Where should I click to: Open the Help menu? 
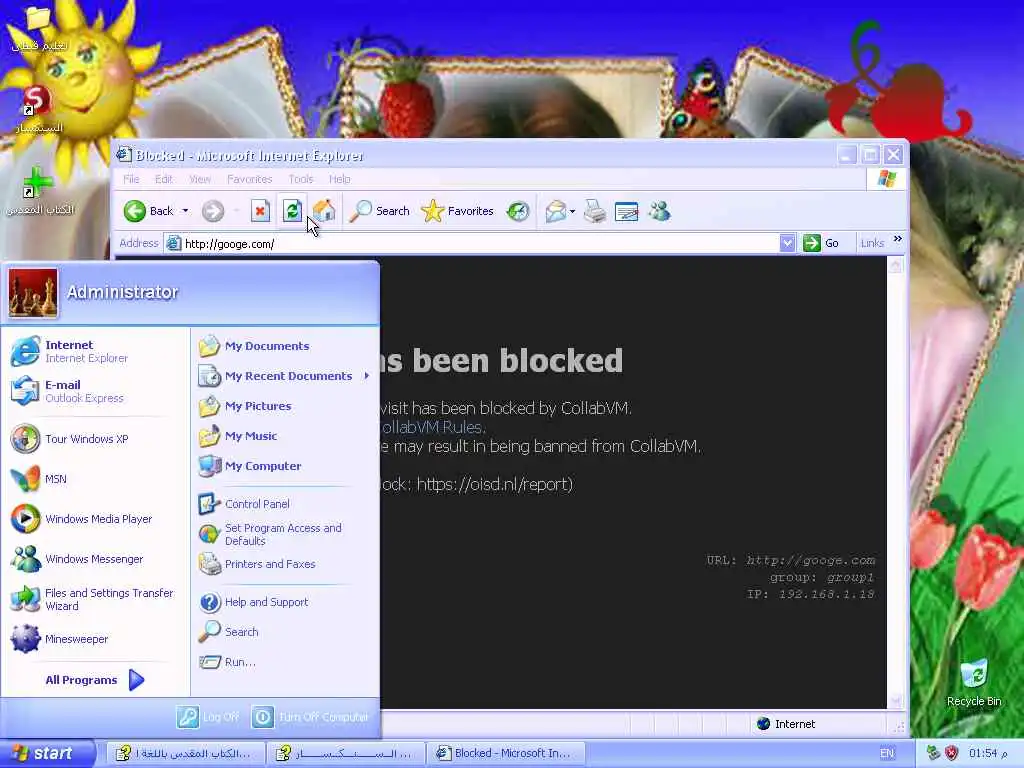[340, 179]
